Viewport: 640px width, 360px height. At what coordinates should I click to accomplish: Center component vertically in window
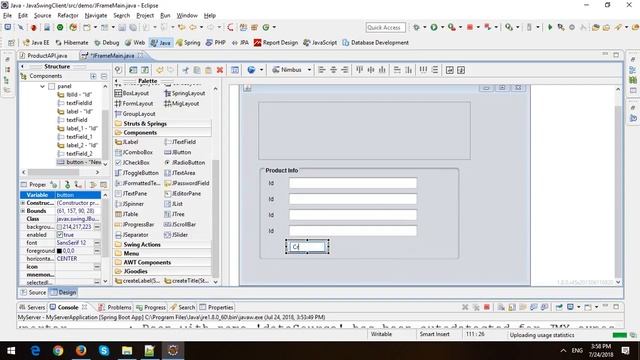click(x=461, y=70)
